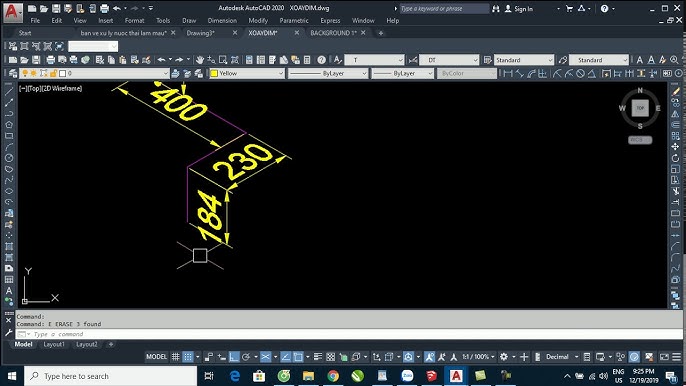Click the WCS label under ViewCube
This screenshot has width=686, height=386.
640,140
